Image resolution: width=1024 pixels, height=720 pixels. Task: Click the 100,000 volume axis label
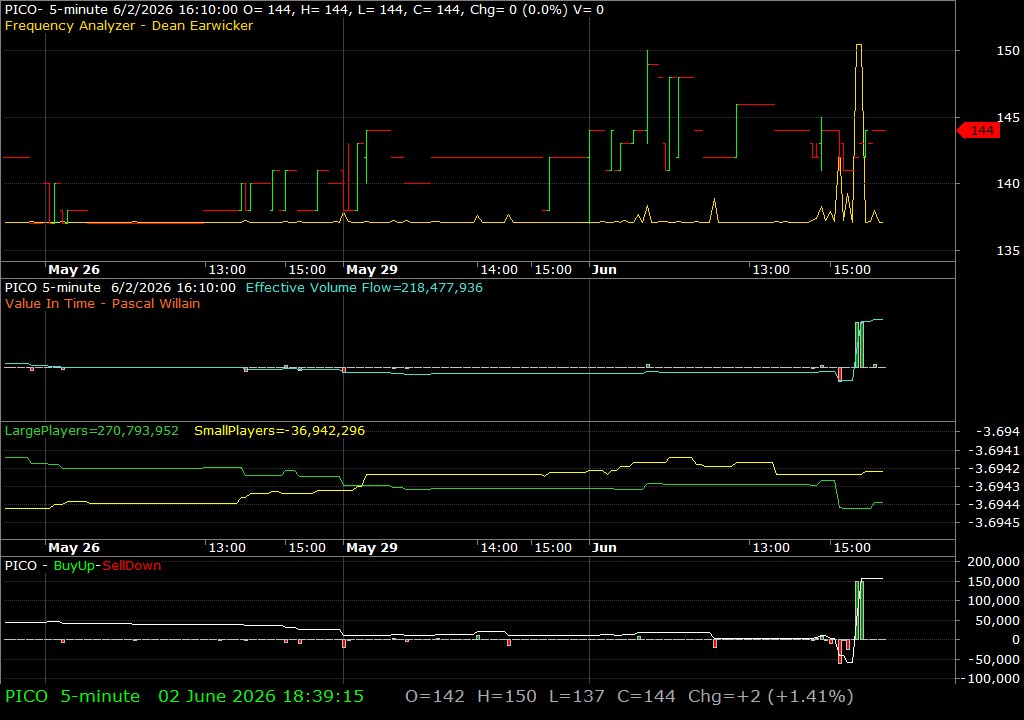(993, 600)
